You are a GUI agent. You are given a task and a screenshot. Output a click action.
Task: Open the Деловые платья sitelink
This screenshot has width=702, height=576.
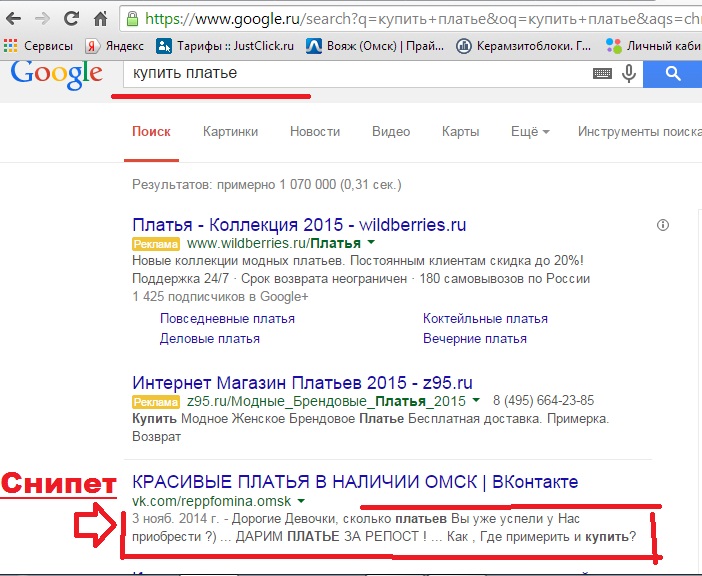tap(210, 339)
